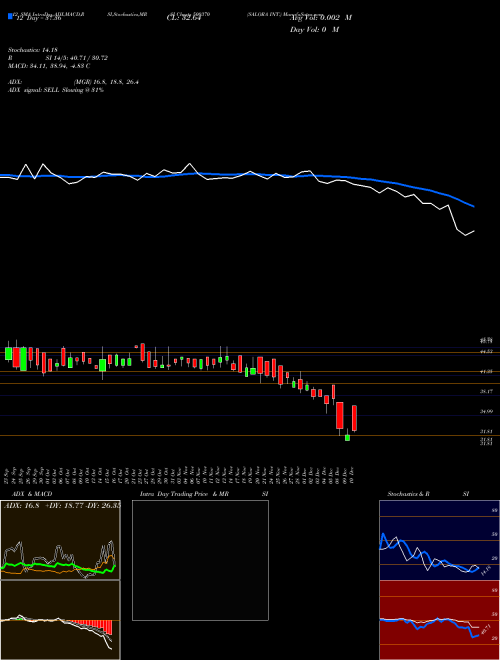
Task: Click 'ADX signal: SELL Slowing @ 81%' text
Action: [56, 90]
